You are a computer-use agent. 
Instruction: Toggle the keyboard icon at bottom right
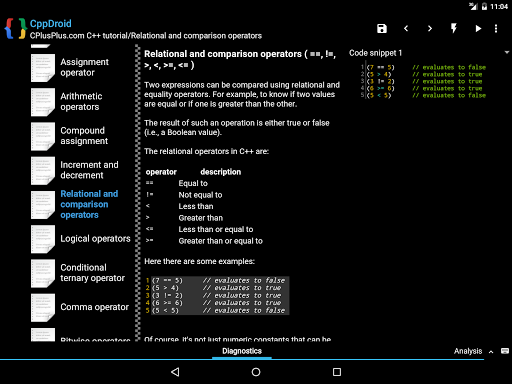505,351
